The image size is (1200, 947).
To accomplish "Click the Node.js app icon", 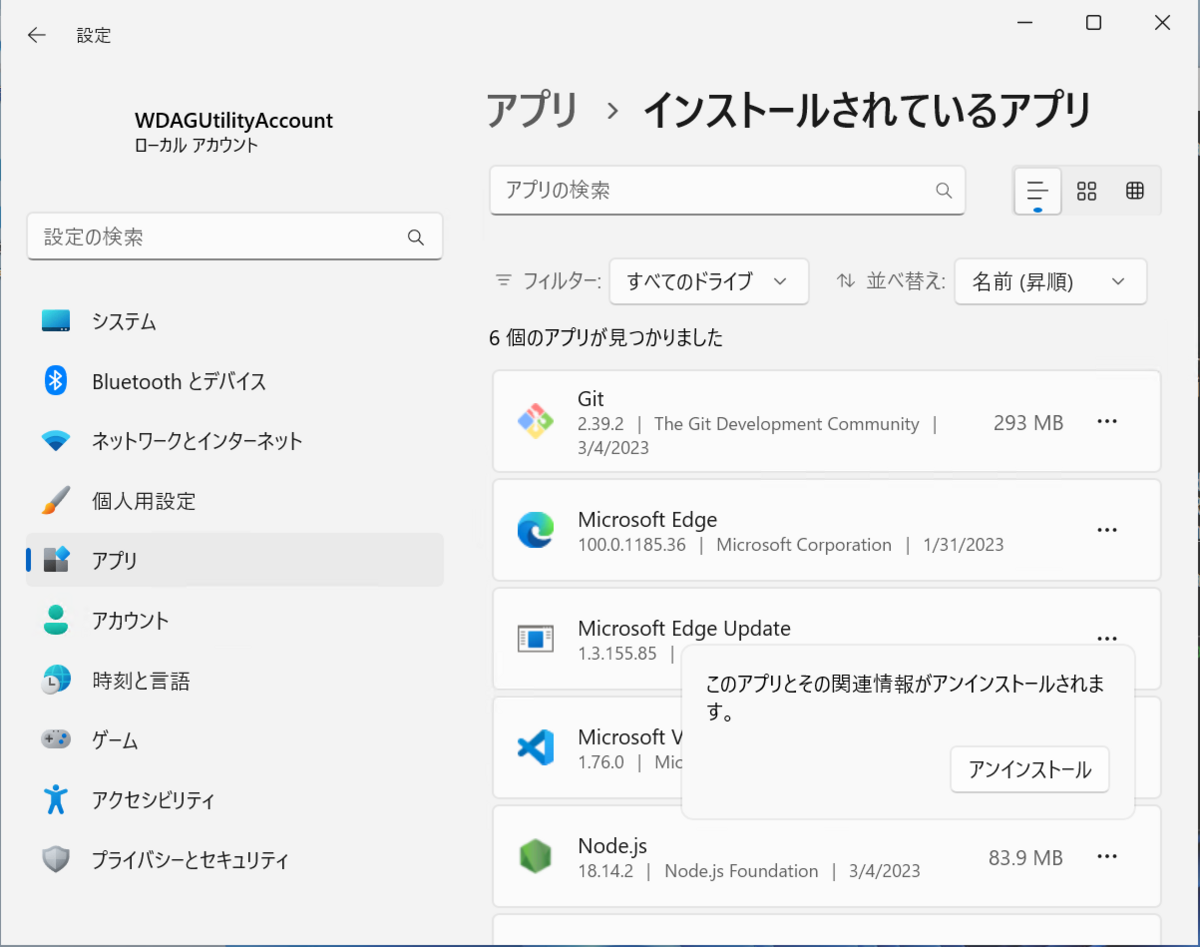I will (535, 856).
